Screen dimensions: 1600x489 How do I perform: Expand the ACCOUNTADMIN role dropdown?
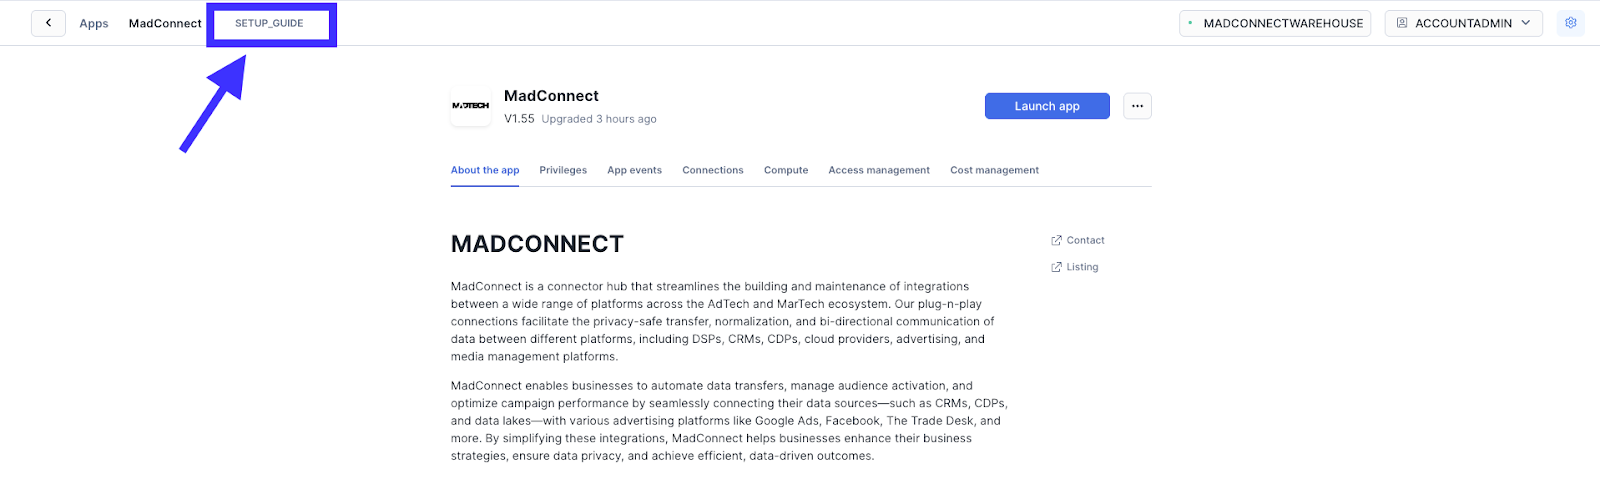point(1525,23)
